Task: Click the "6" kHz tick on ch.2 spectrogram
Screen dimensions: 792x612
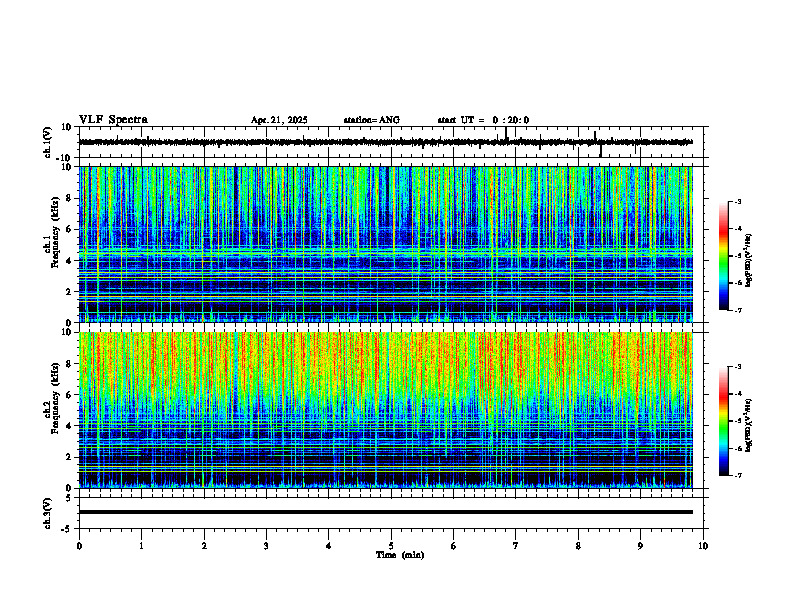Action: 70,395
